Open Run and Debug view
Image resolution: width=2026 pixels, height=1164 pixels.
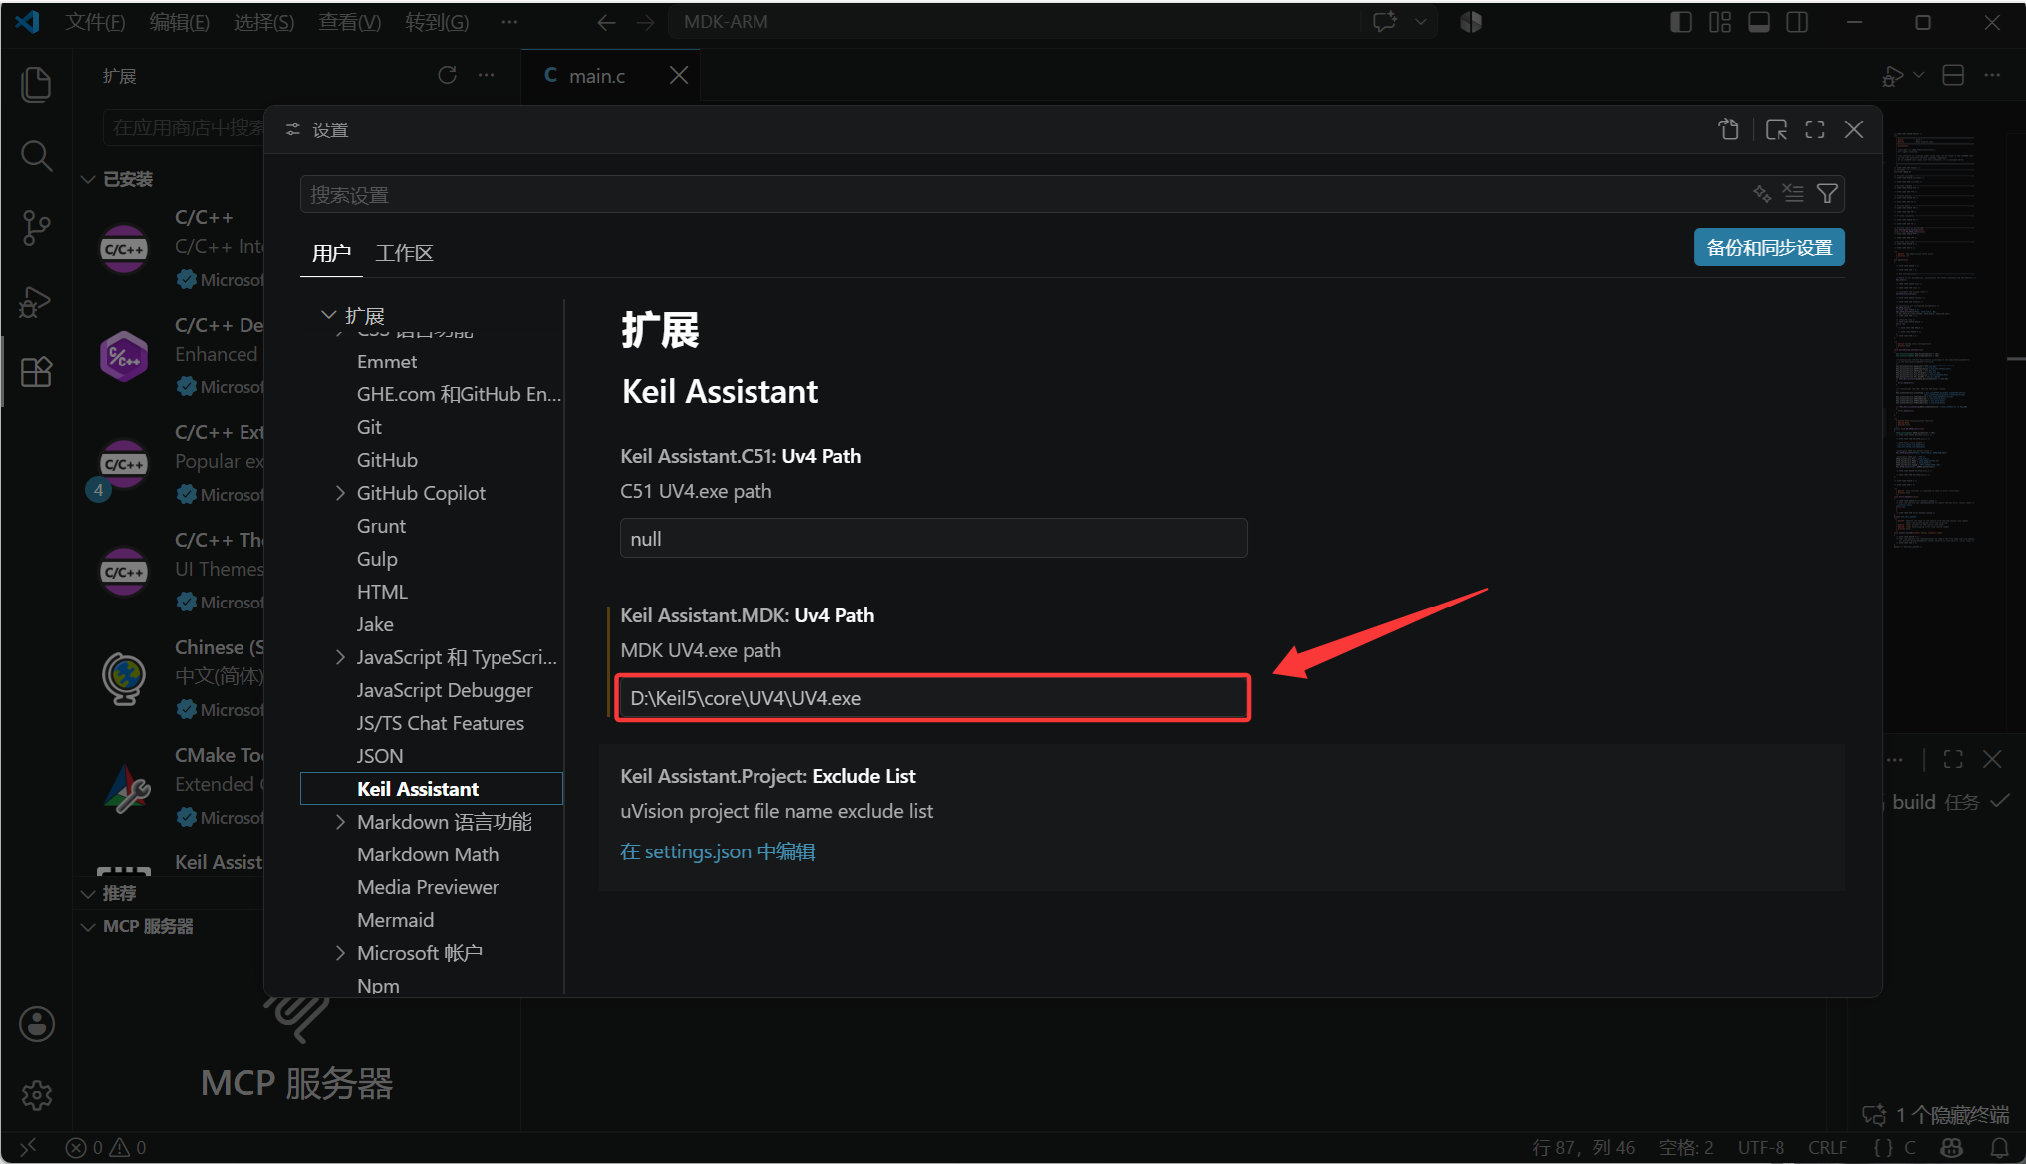pyautogui.click(x=36, y=301)
